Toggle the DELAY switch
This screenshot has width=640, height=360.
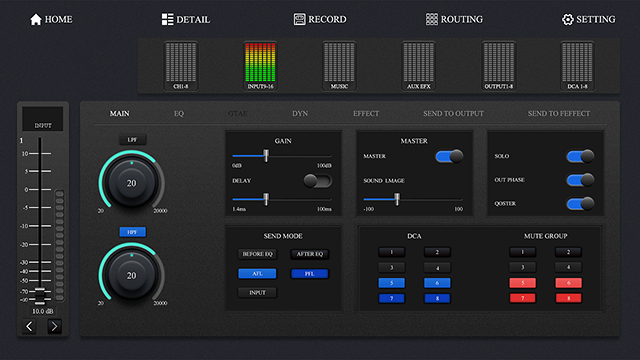click(318, 181)
